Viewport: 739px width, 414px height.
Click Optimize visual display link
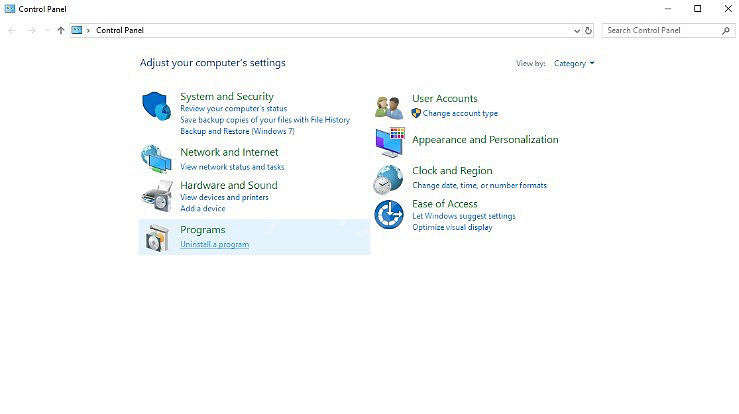click(x=452, y=227)
